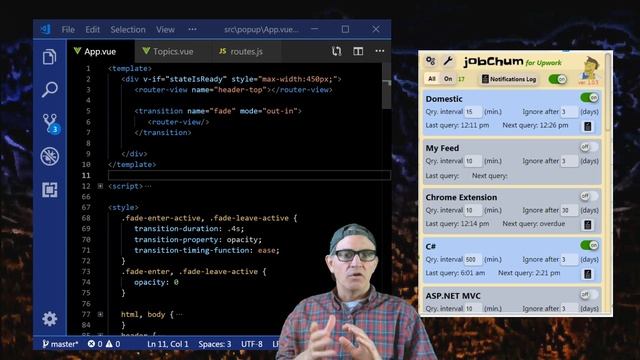Click the Domestic Qry. interval field
The width and height of the screenshot is (640, 360).
coord(473,112)
